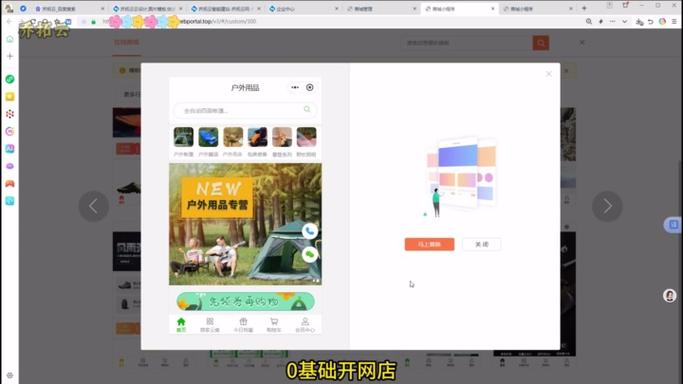Click the green WeChat floating button

point(310,254)
